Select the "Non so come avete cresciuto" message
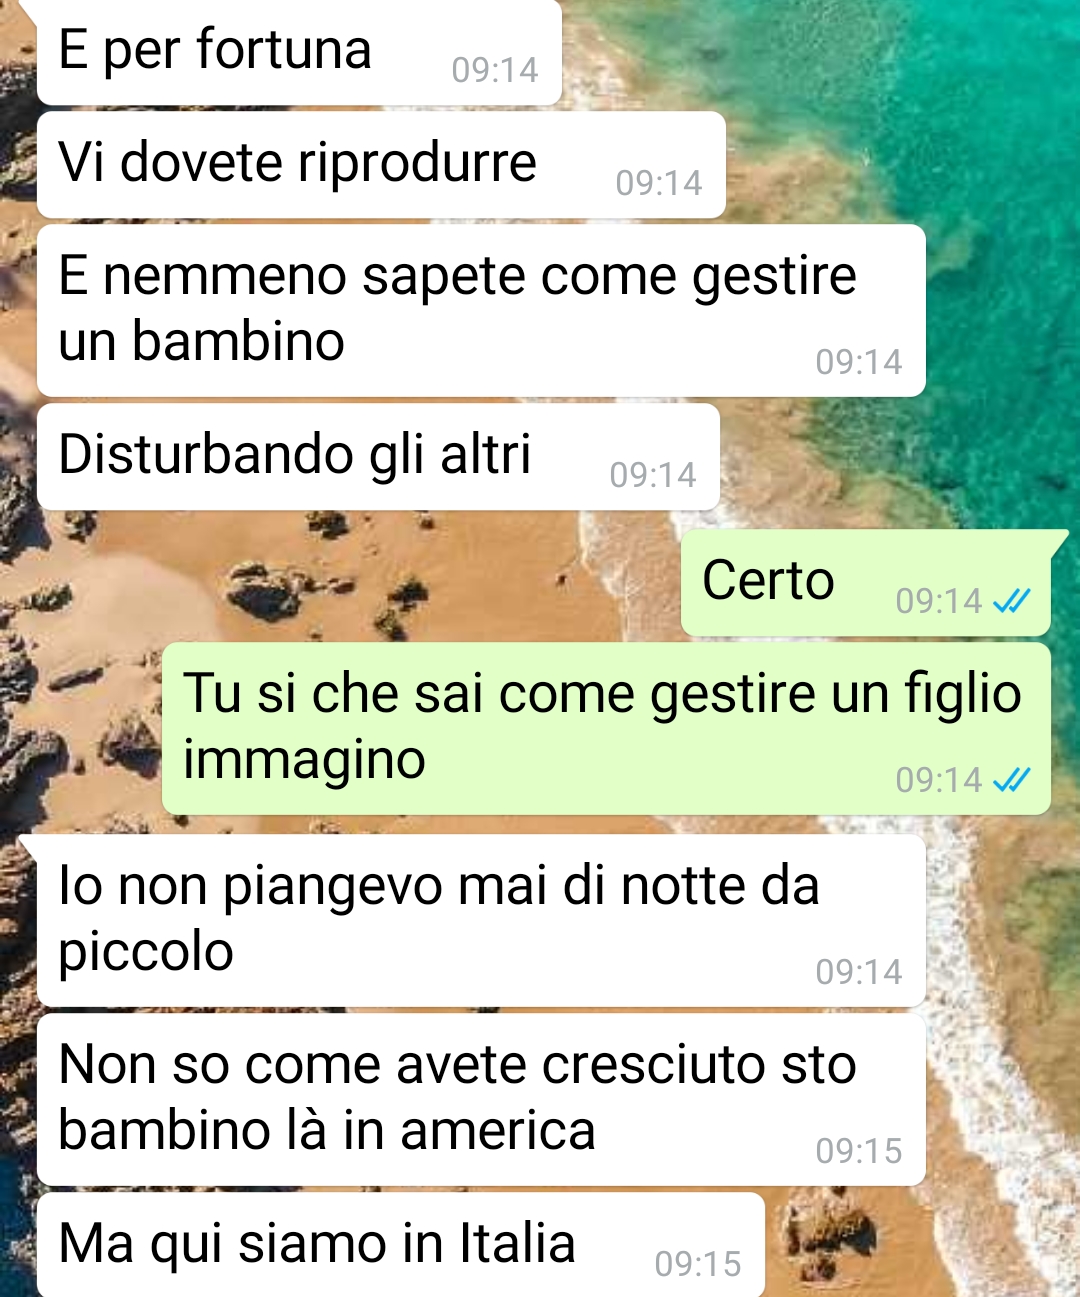Viewport: 1080px width, 1297px height. [x=481, y=1100]
